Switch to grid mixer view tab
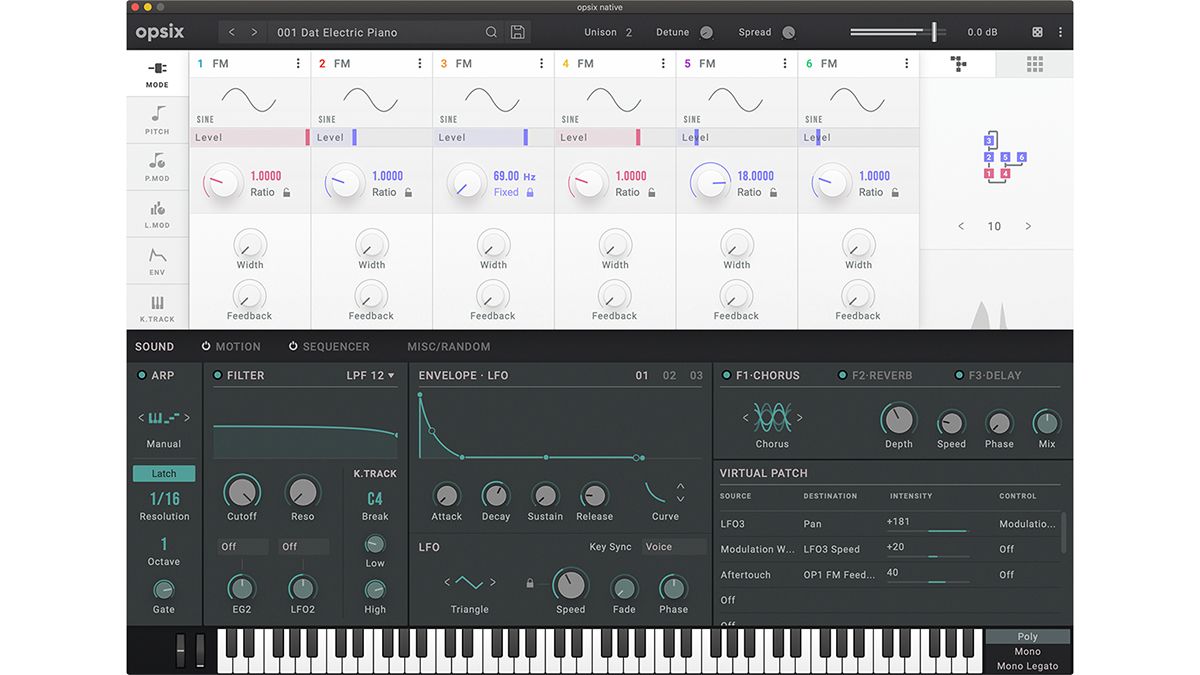This screenshot has width=1200, height=675. (x=1035, y=64)
